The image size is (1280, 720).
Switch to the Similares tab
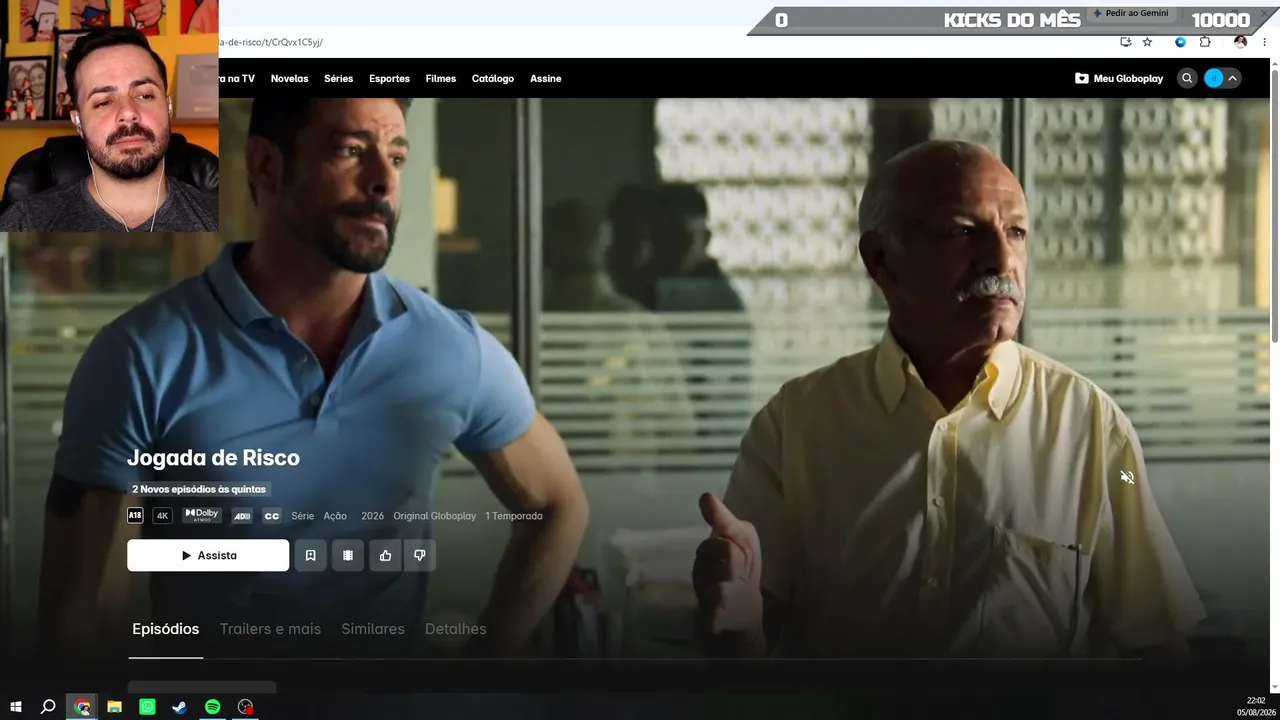[x=373, y=629]
